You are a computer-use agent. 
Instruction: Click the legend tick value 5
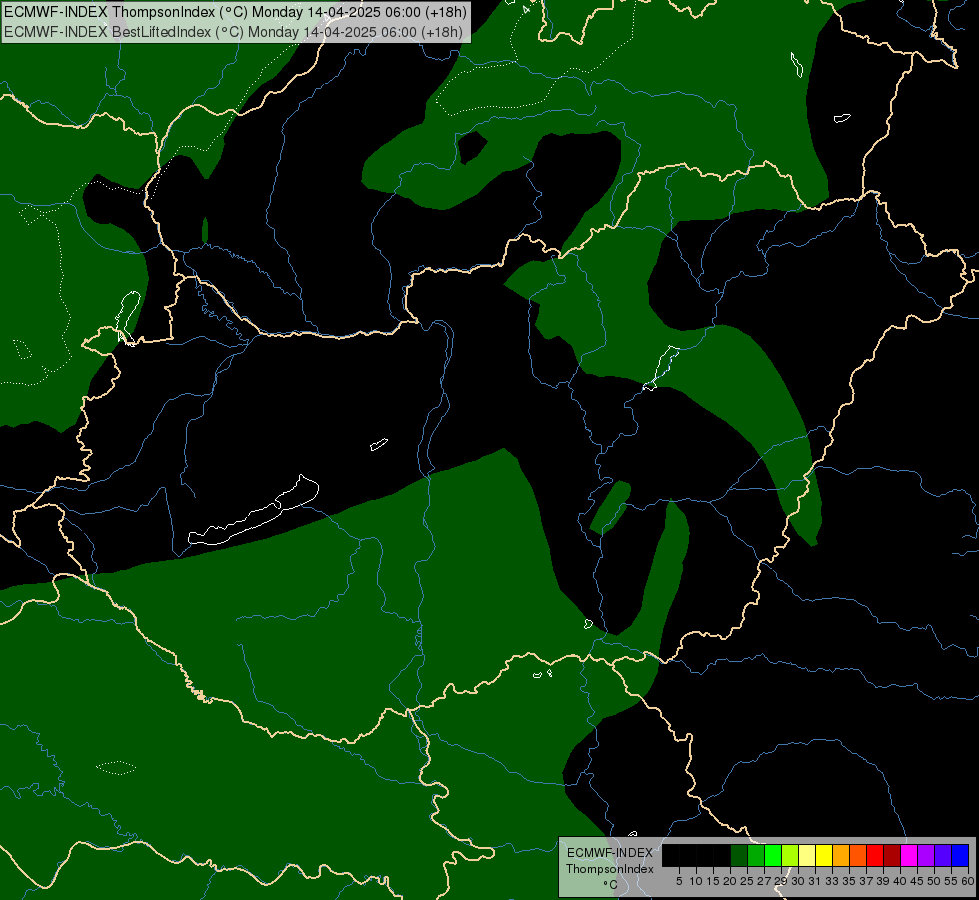point(679,881)
